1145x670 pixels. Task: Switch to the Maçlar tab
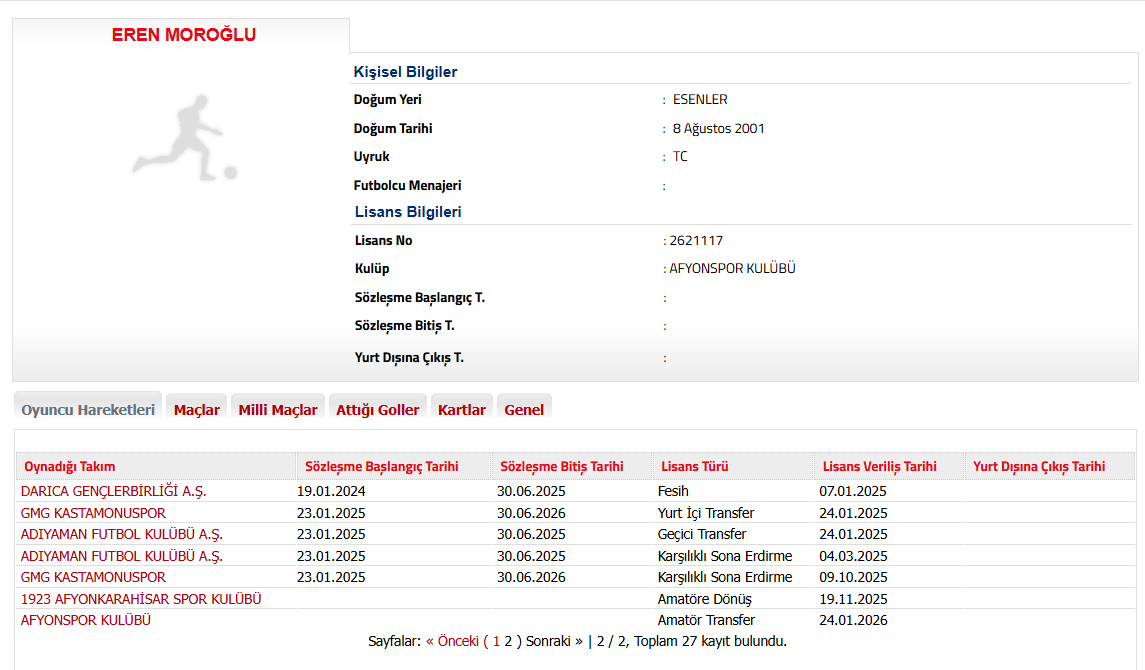click(x=196, y=410)
